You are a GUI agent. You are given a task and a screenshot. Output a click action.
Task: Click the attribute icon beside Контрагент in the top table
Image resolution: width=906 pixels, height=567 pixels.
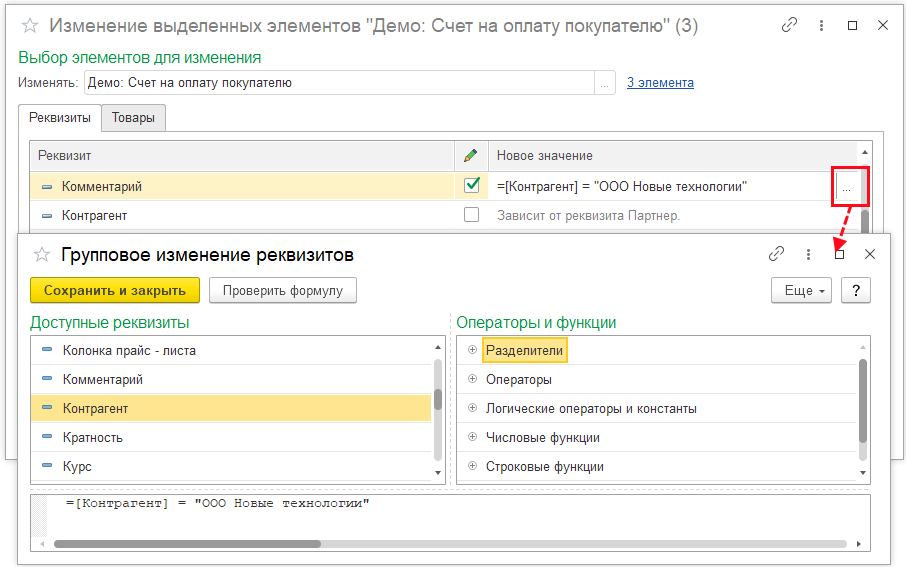tap(47, 216)
